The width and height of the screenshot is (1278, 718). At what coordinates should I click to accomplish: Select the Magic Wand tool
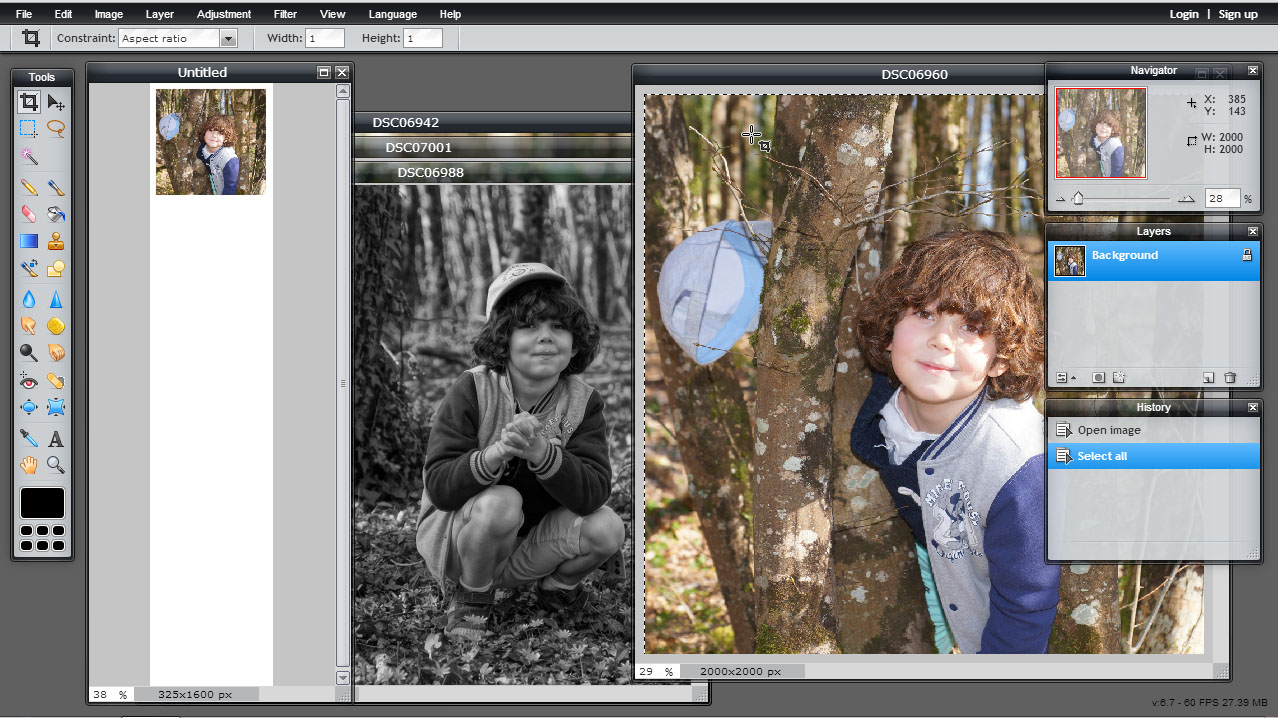pyautogui.click(x=28, y=157)
